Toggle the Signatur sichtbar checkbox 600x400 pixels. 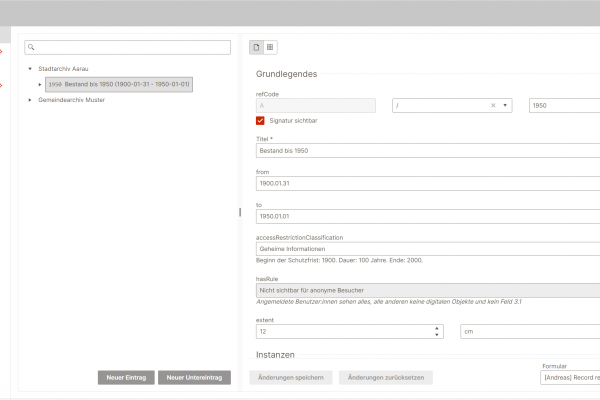point(260,121)
